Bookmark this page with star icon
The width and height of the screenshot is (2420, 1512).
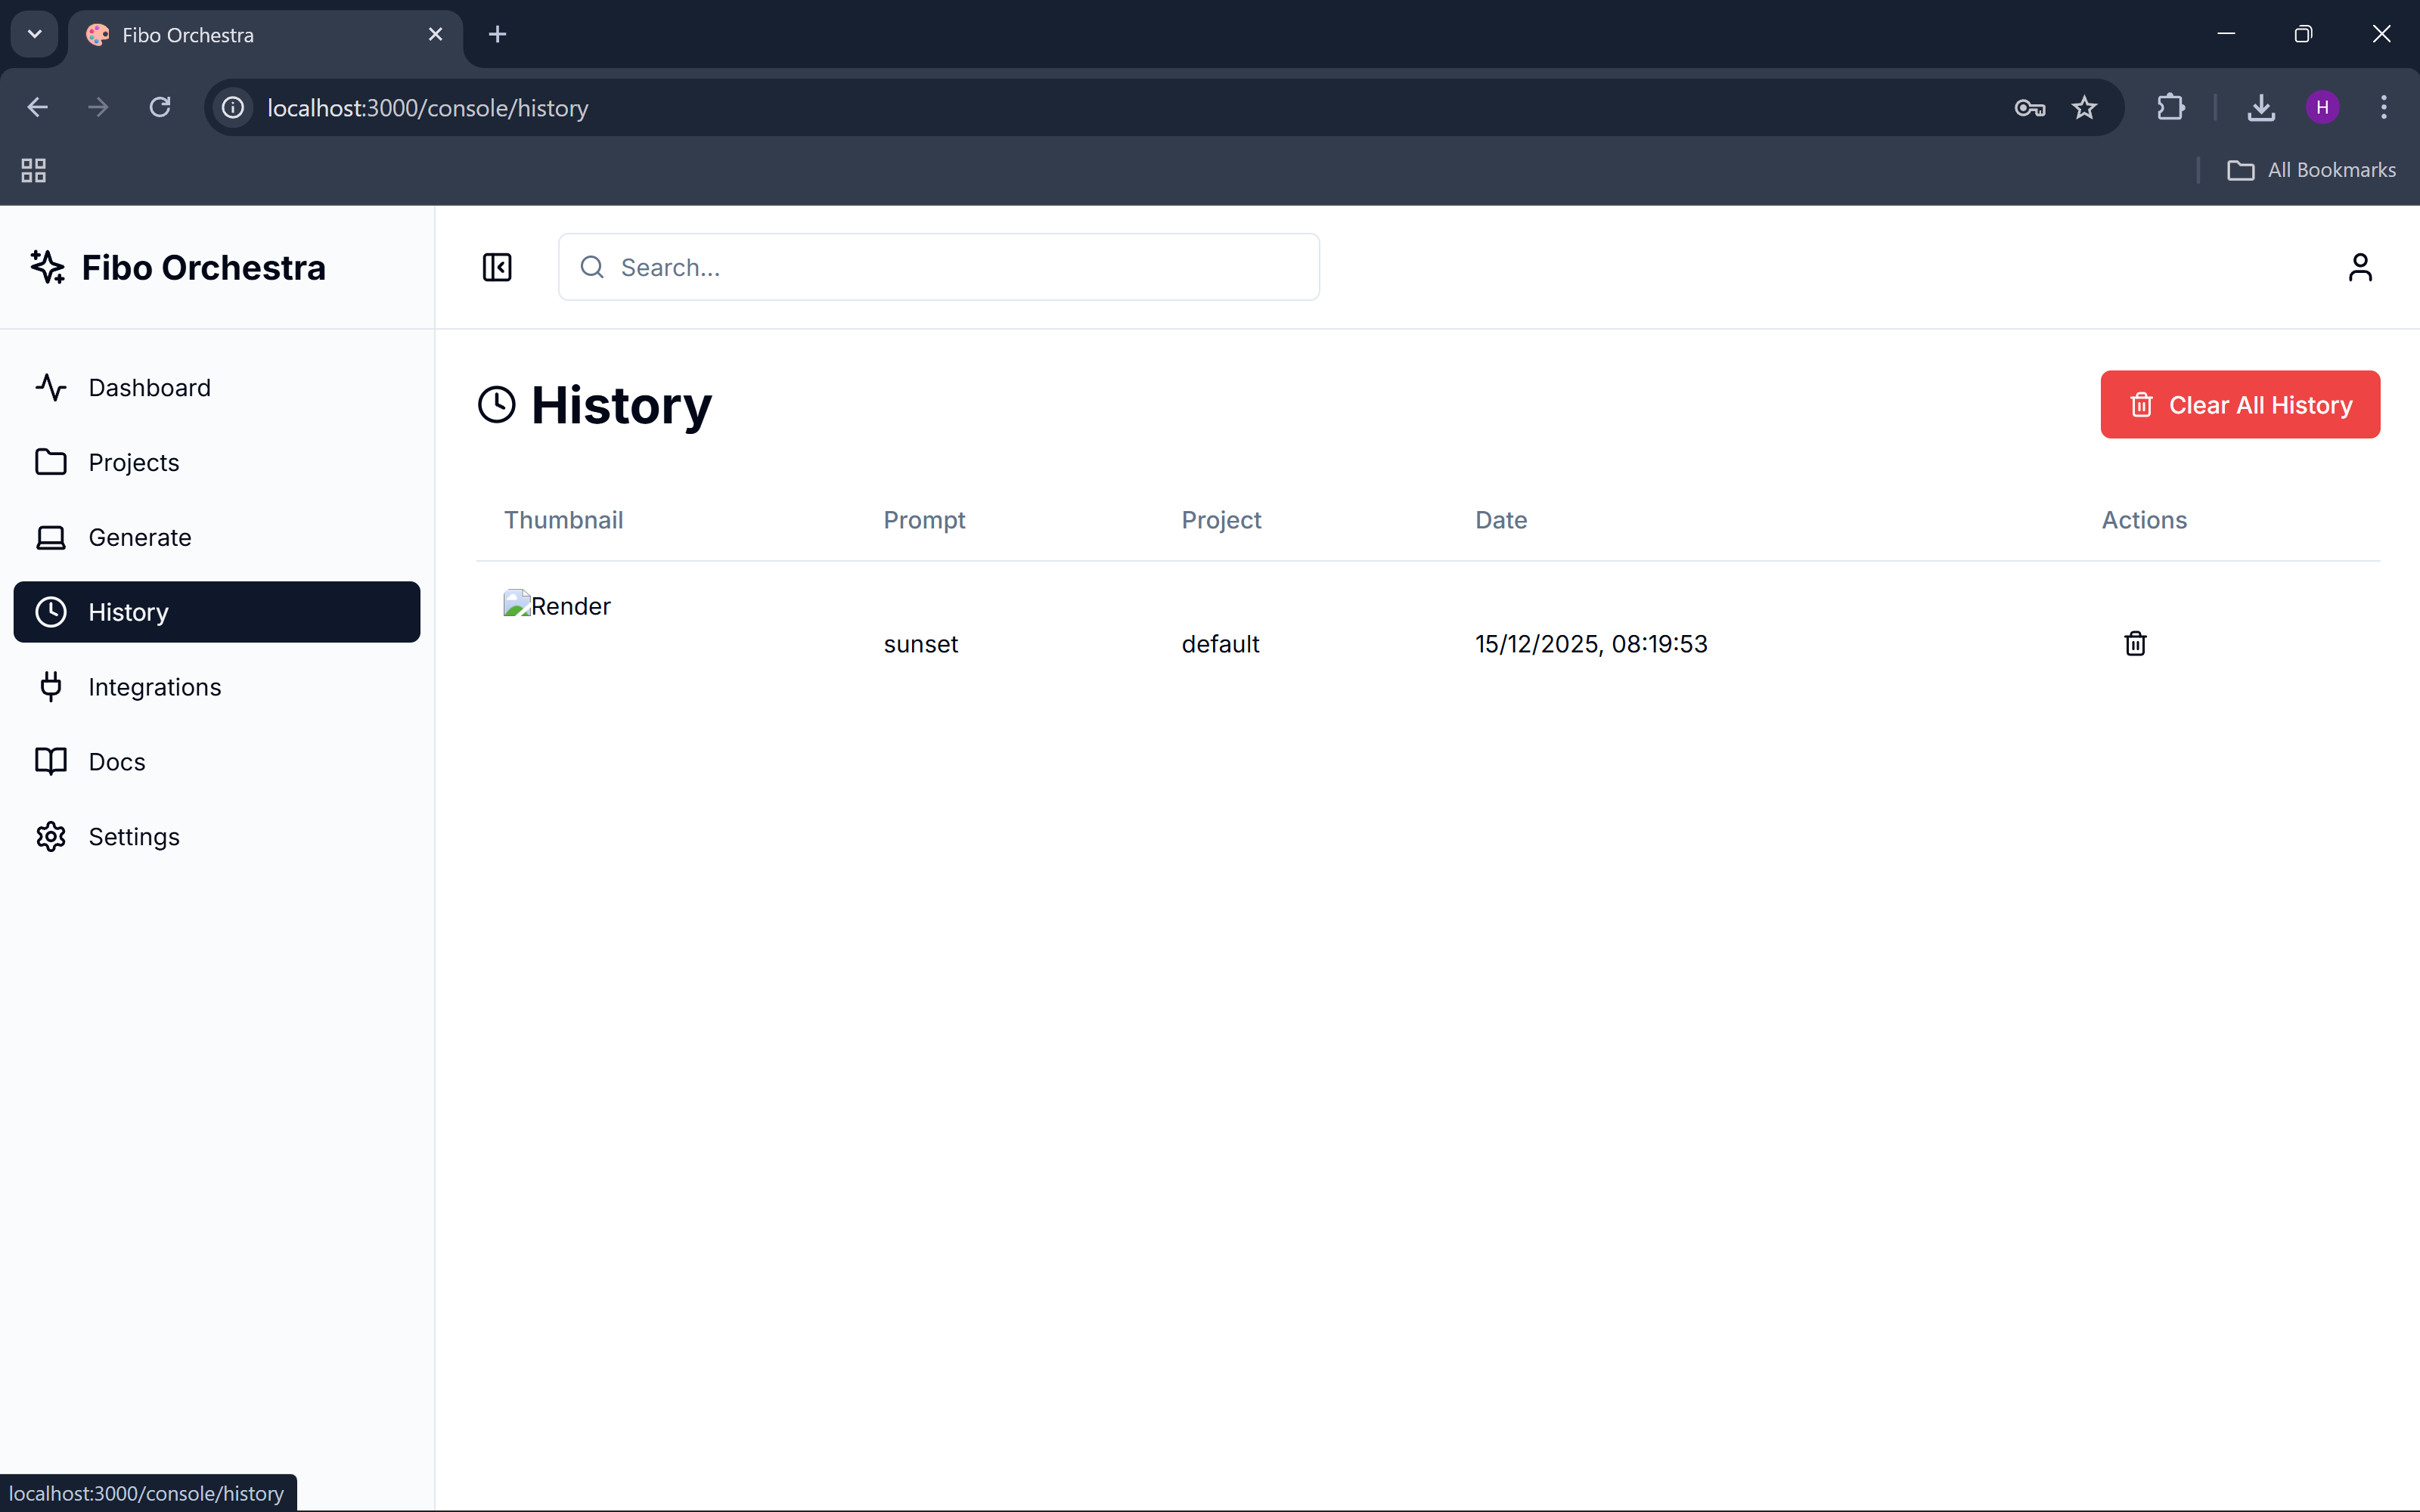[x=2083, y=108]
